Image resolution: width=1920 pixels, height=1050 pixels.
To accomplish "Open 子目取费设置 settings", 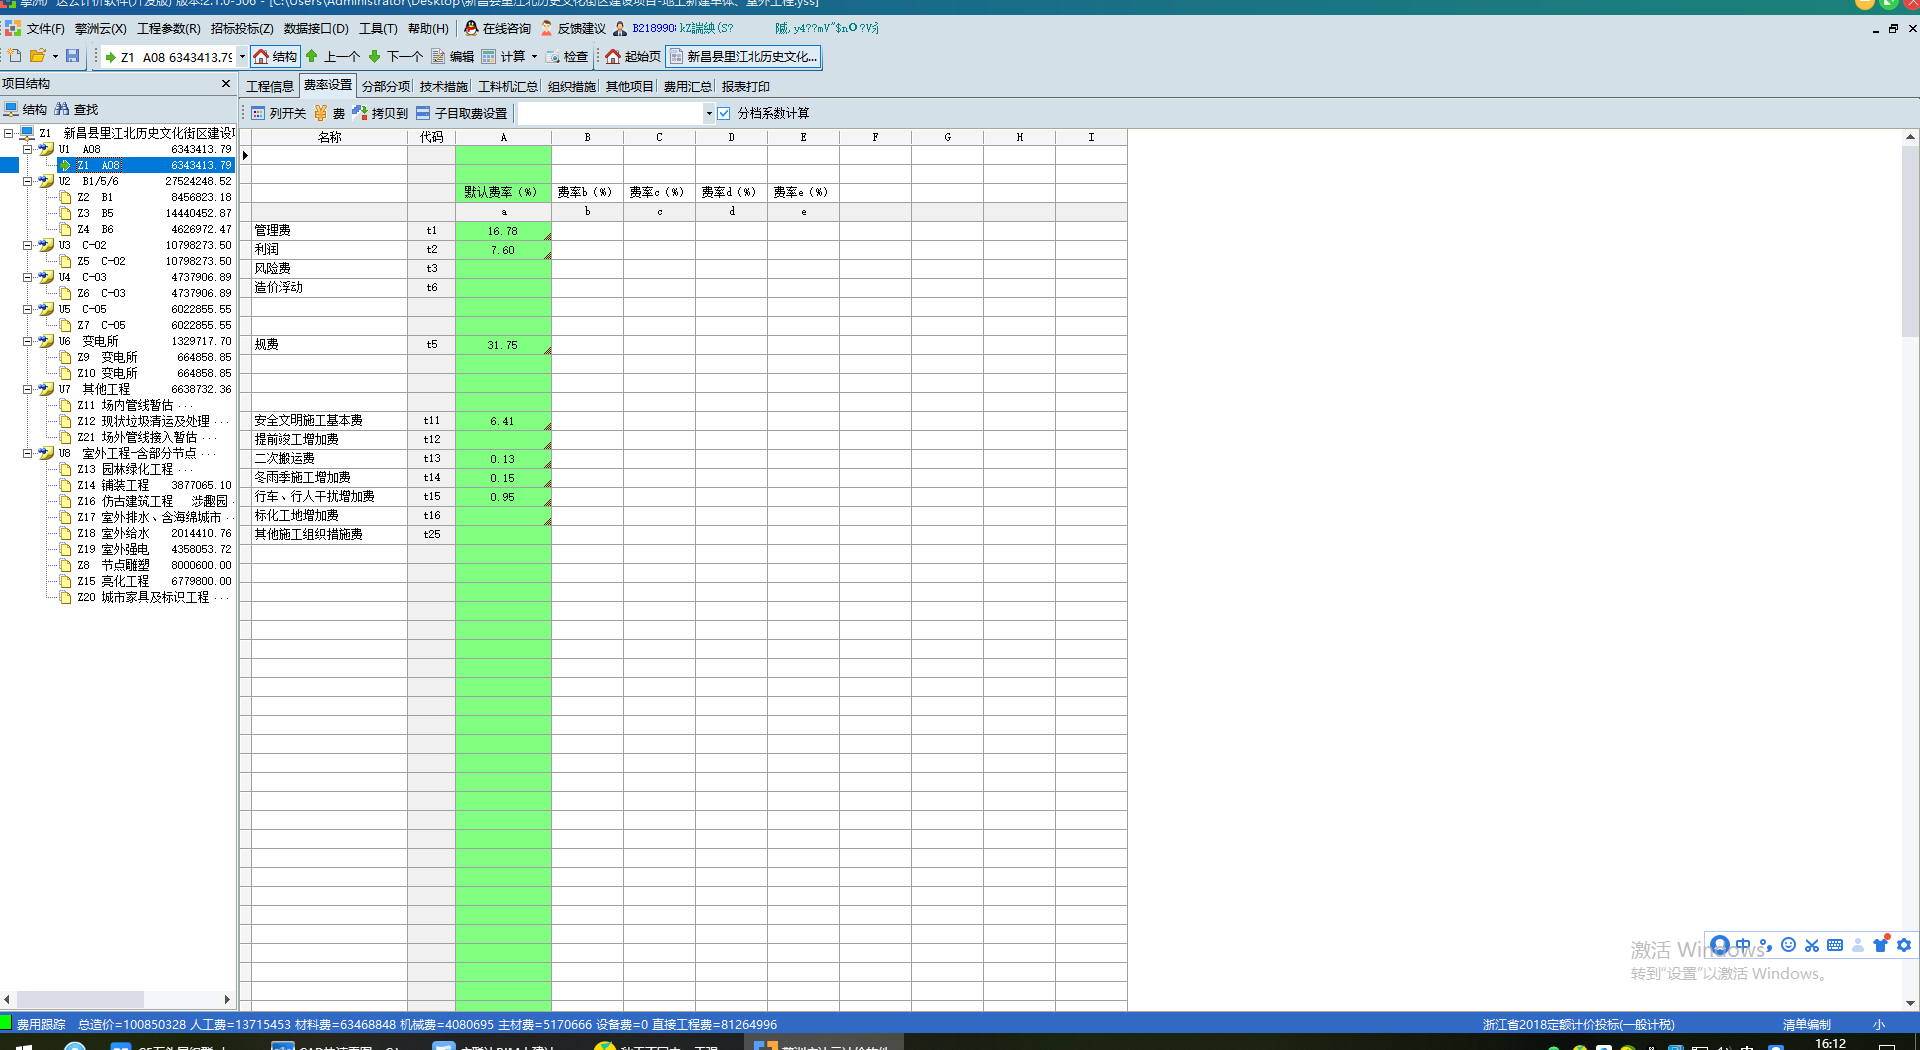I will tap(462, 113).
